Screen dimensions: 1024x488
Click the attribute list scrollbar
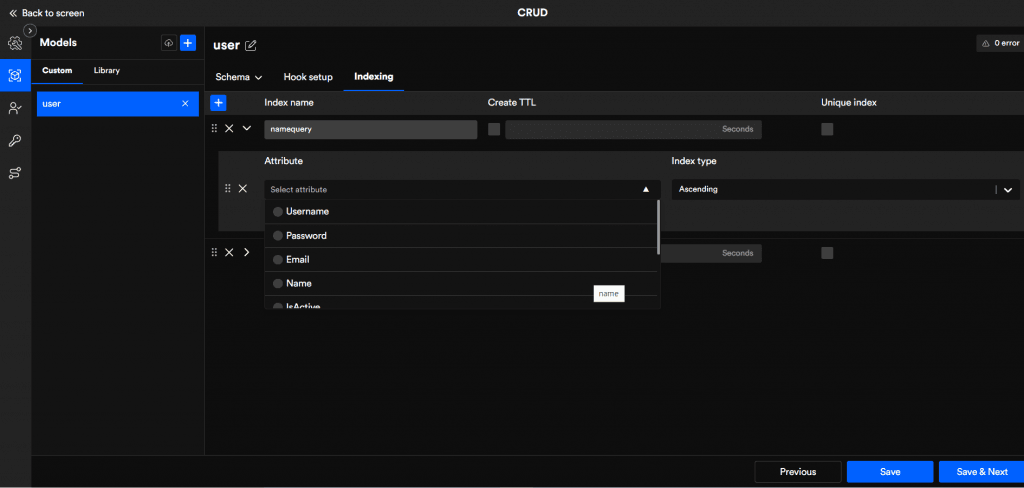pyautogui.click(x=658, y=227)
